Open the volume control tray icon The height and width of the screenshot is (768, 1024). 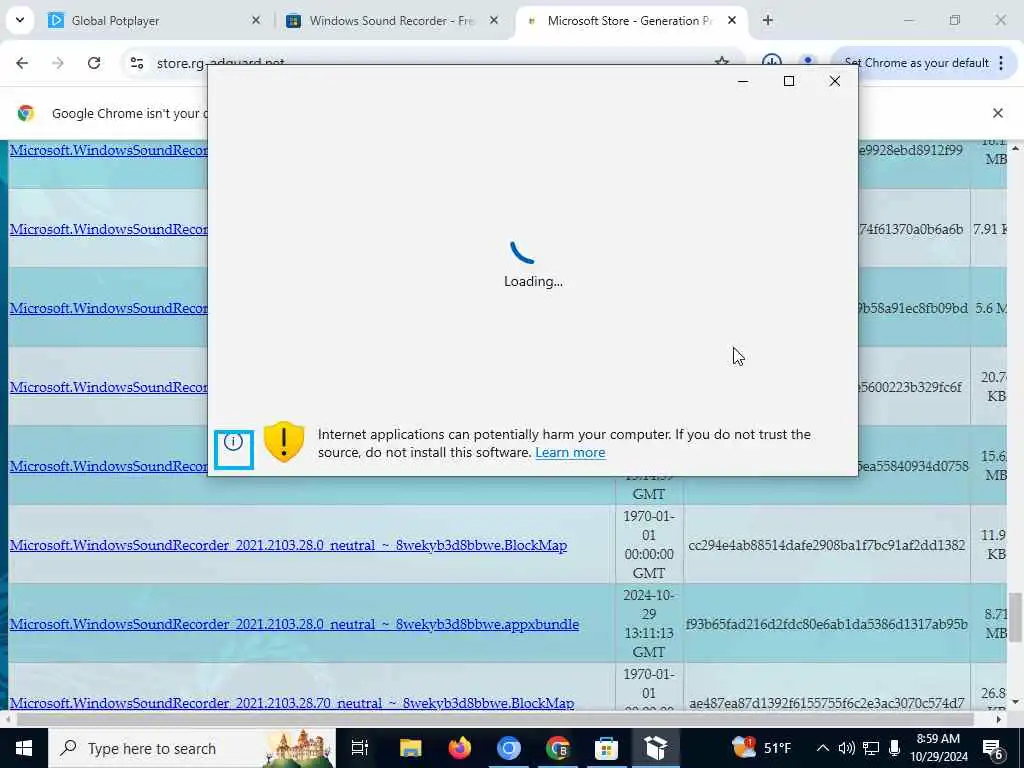pos(846,748)
